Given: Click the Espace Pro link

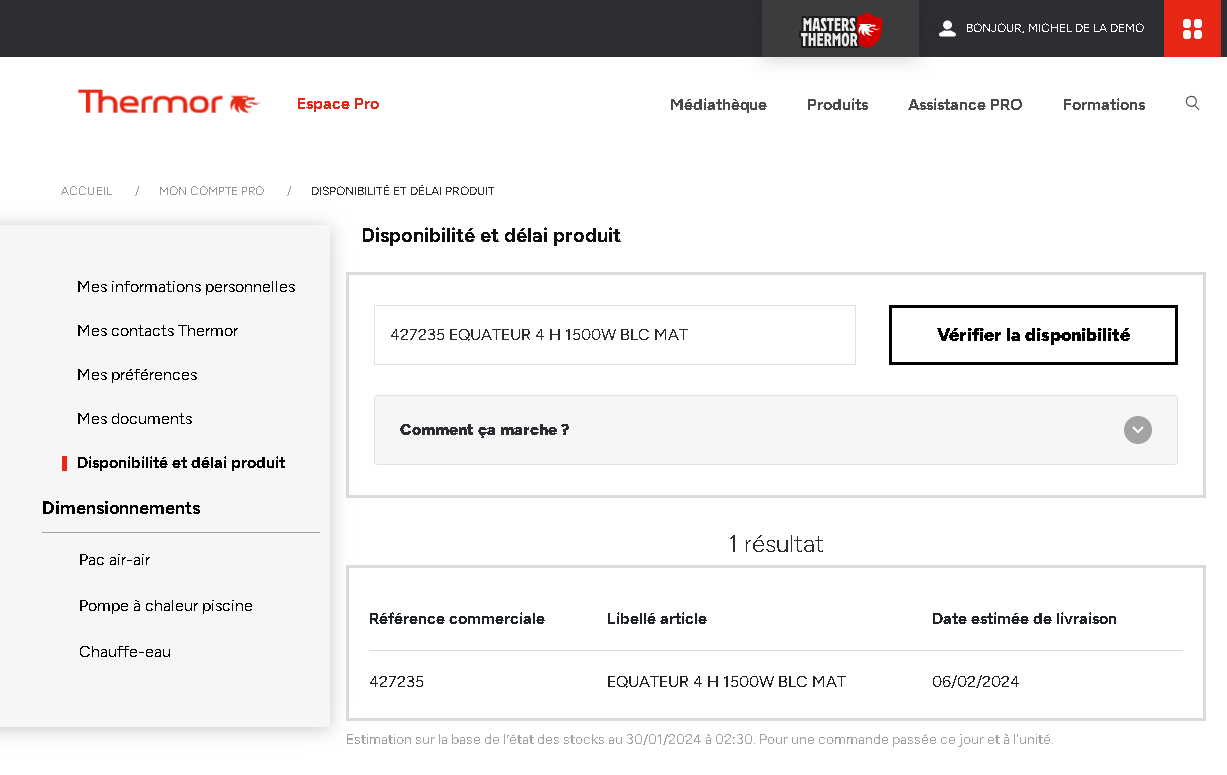Looking at the screenshot, I should click(338, 104).
